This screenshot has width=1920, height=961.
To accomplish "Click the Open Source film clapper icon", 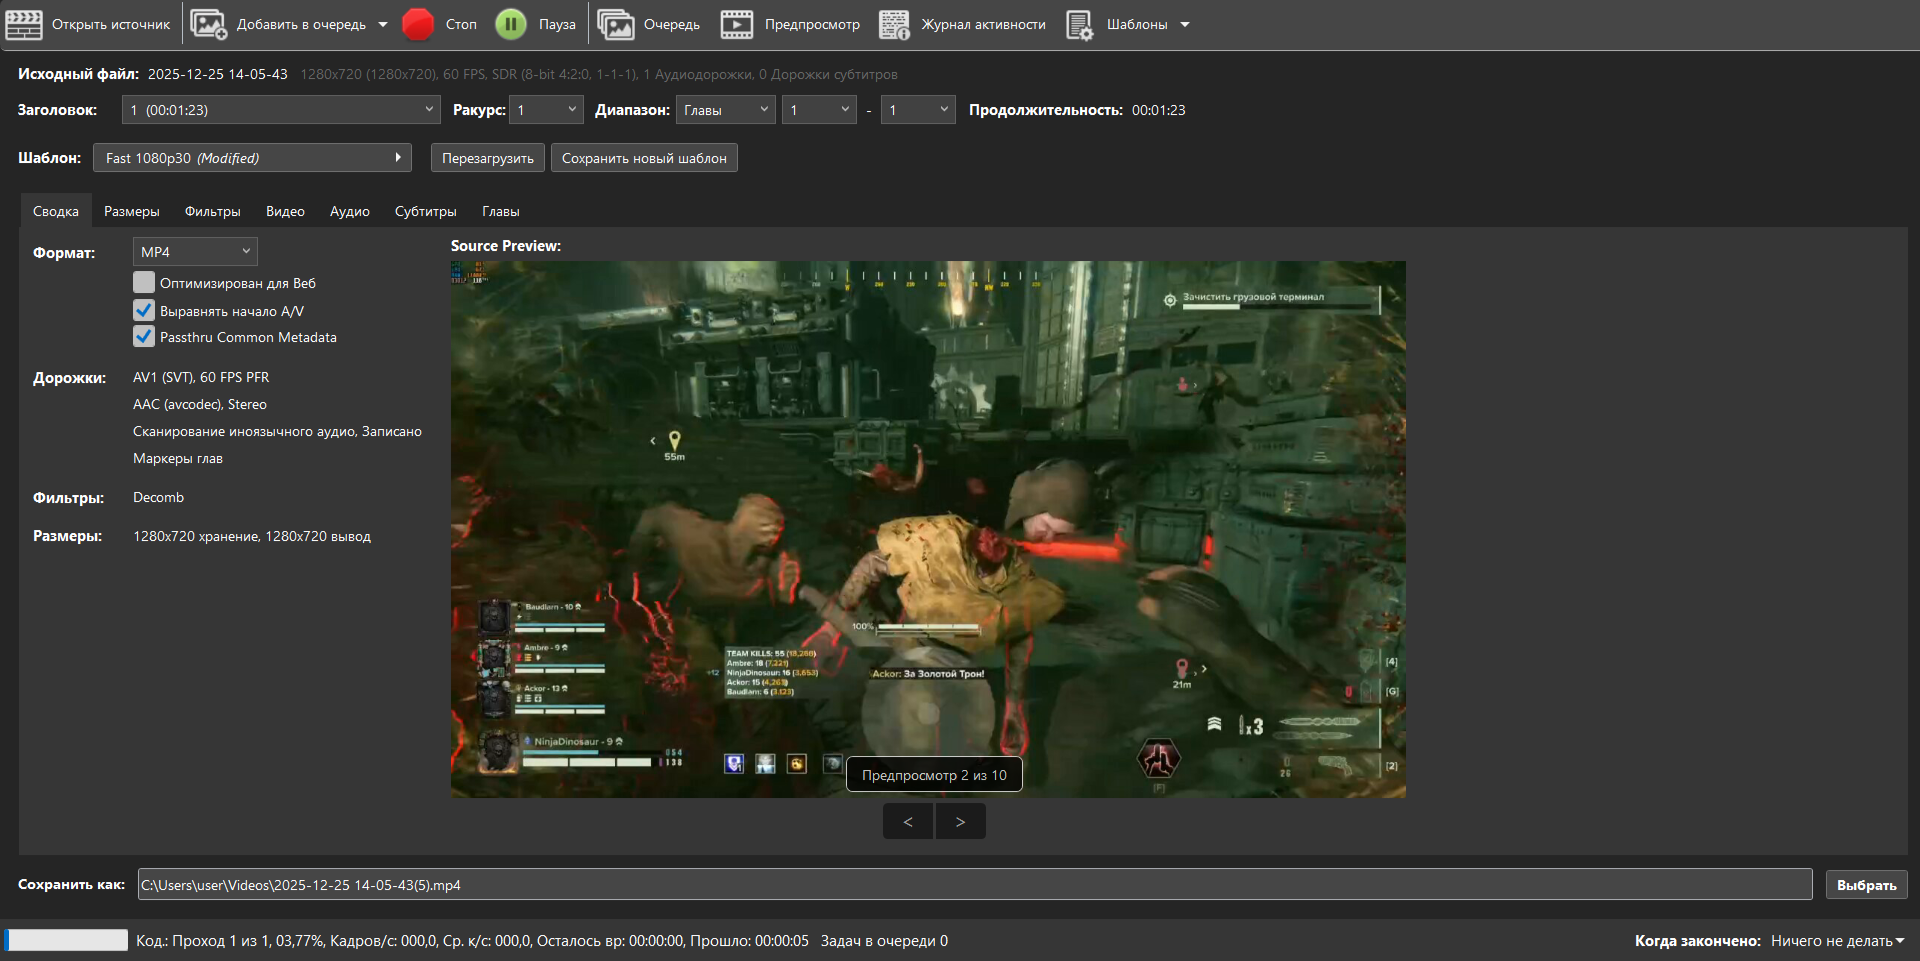I will (24, 24).
